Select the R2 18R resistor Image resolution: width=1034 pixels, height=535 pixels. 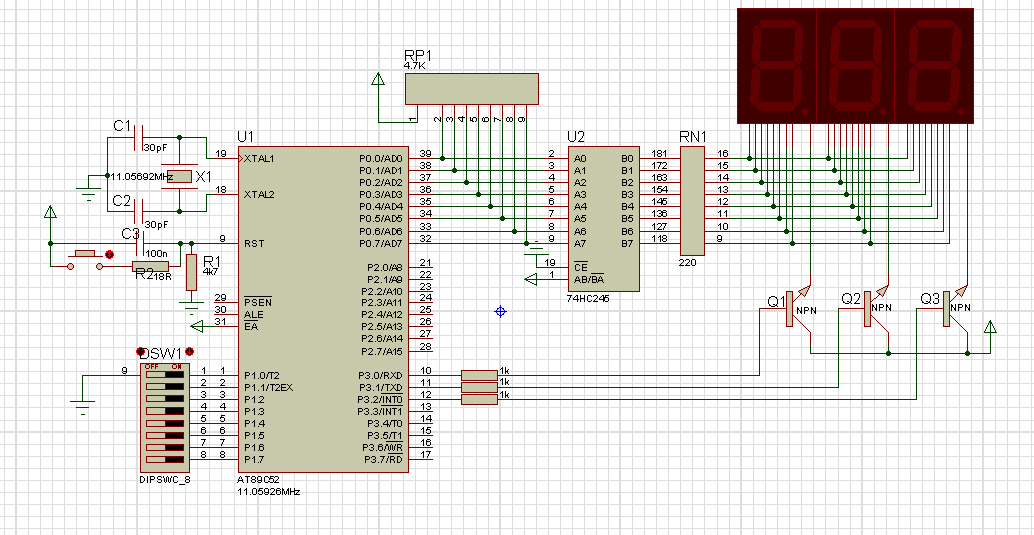click(x=152, y=267)
